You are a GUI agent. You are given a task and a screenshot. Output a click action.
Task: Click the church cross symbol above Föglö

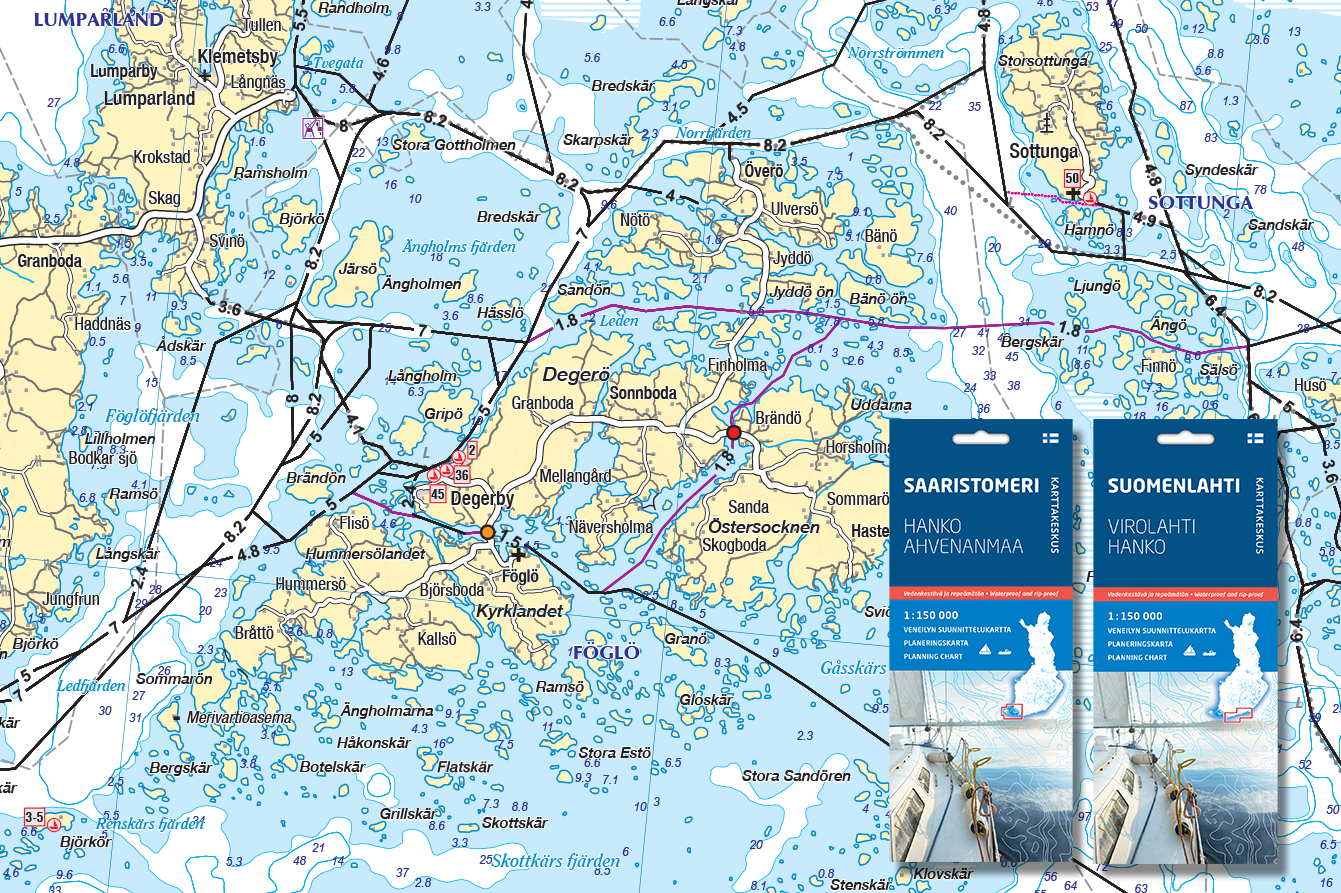518,553
